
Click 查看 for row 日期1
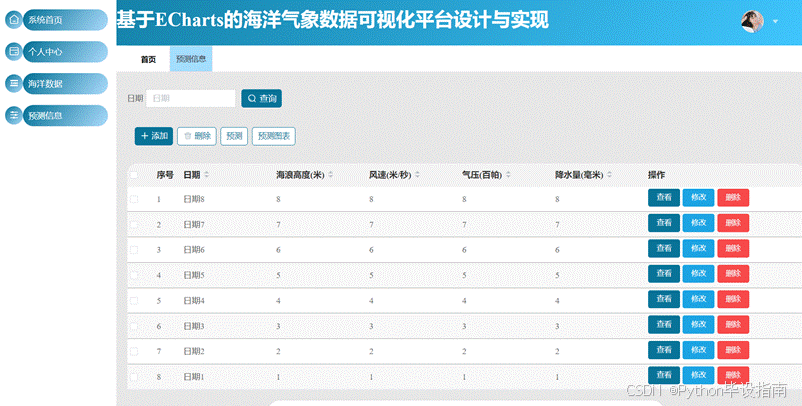[x=664, y=375]
